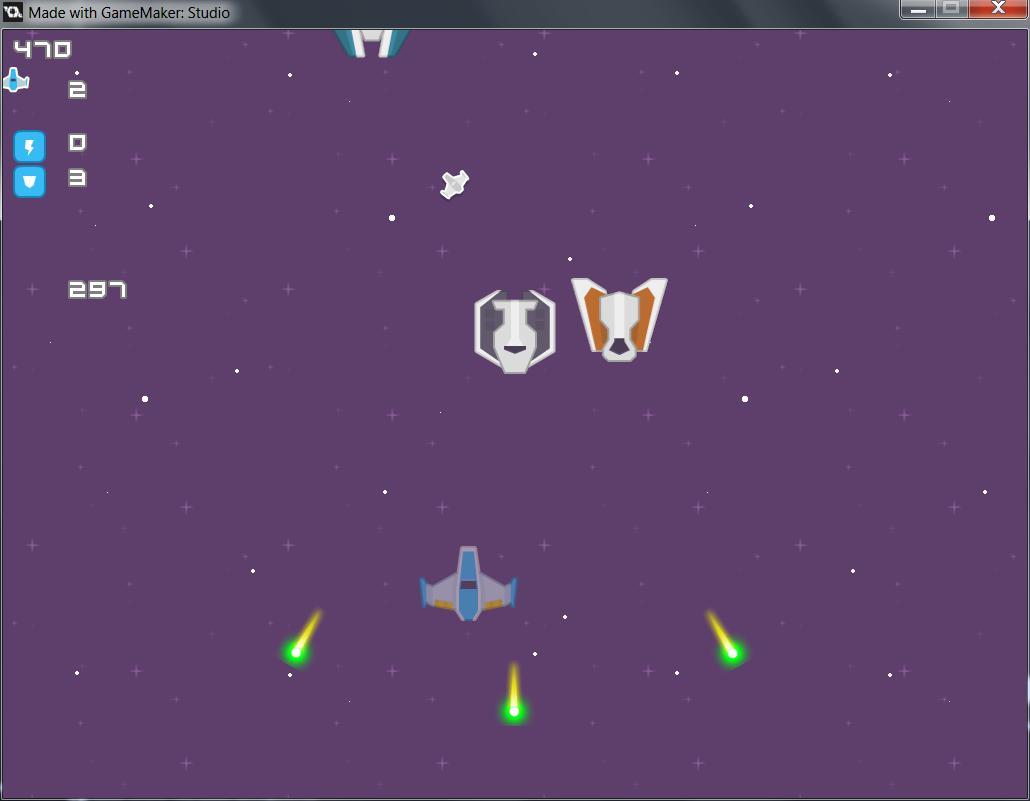Click the lives count number 2

(x=77, y=90)
